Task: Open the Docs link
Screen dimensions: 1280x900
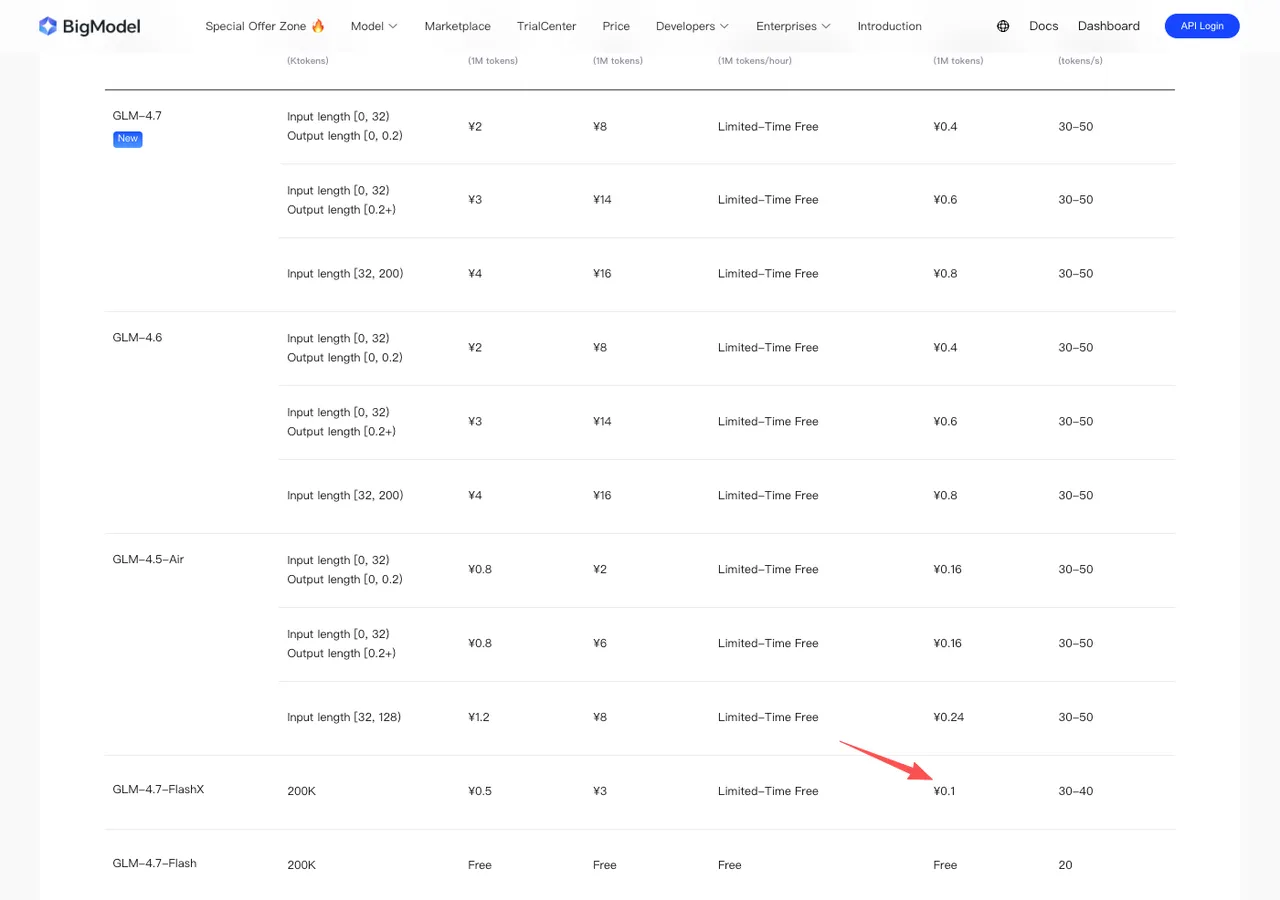Action: pyautogui.click(x=1043, y=26)
